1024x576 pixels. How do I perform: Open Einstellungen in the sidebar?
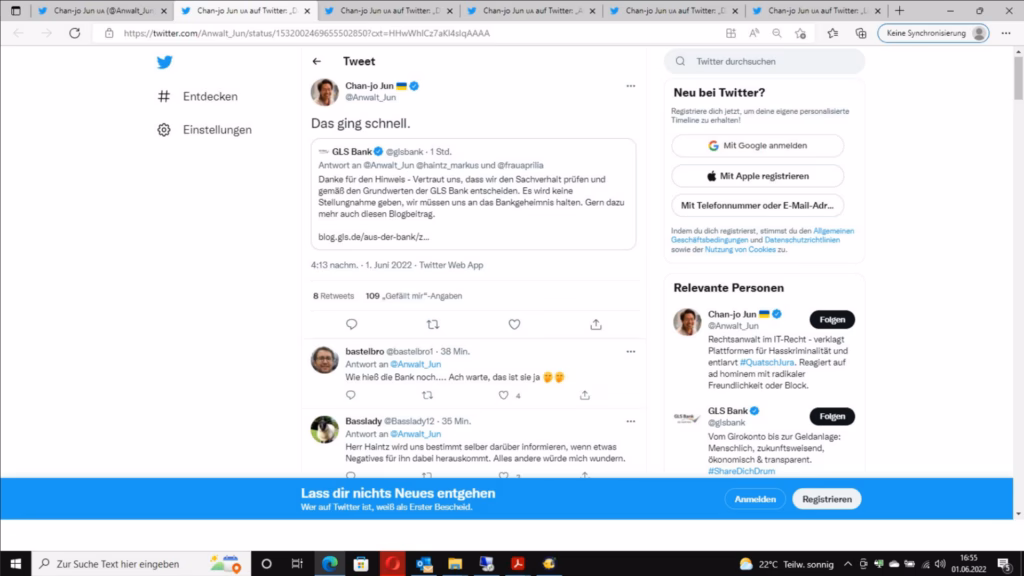point(216,130)
